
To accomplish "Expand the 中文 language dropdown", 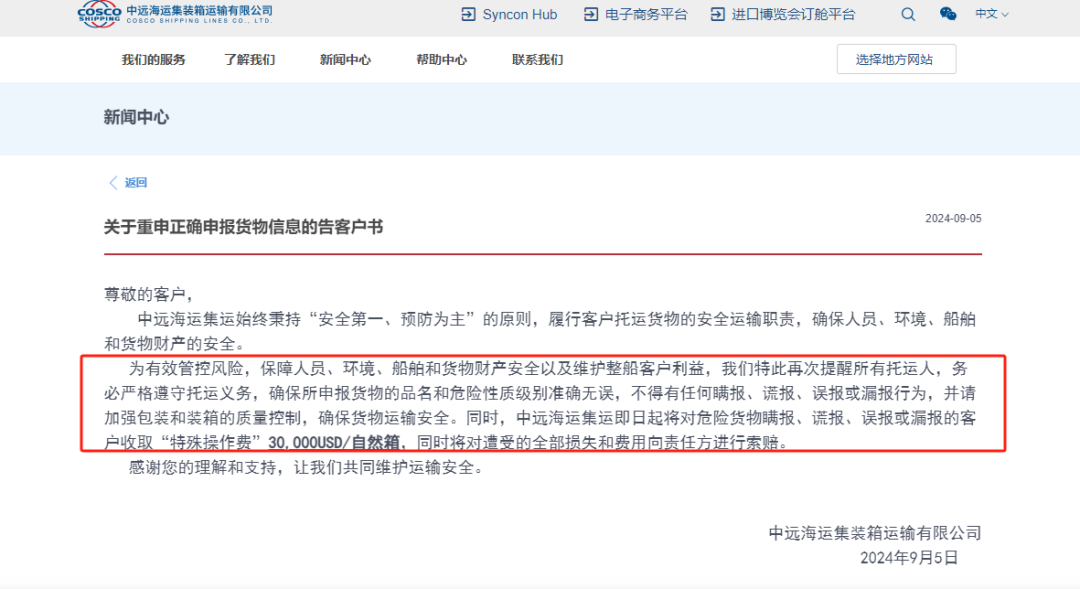I will pos(991,14).
